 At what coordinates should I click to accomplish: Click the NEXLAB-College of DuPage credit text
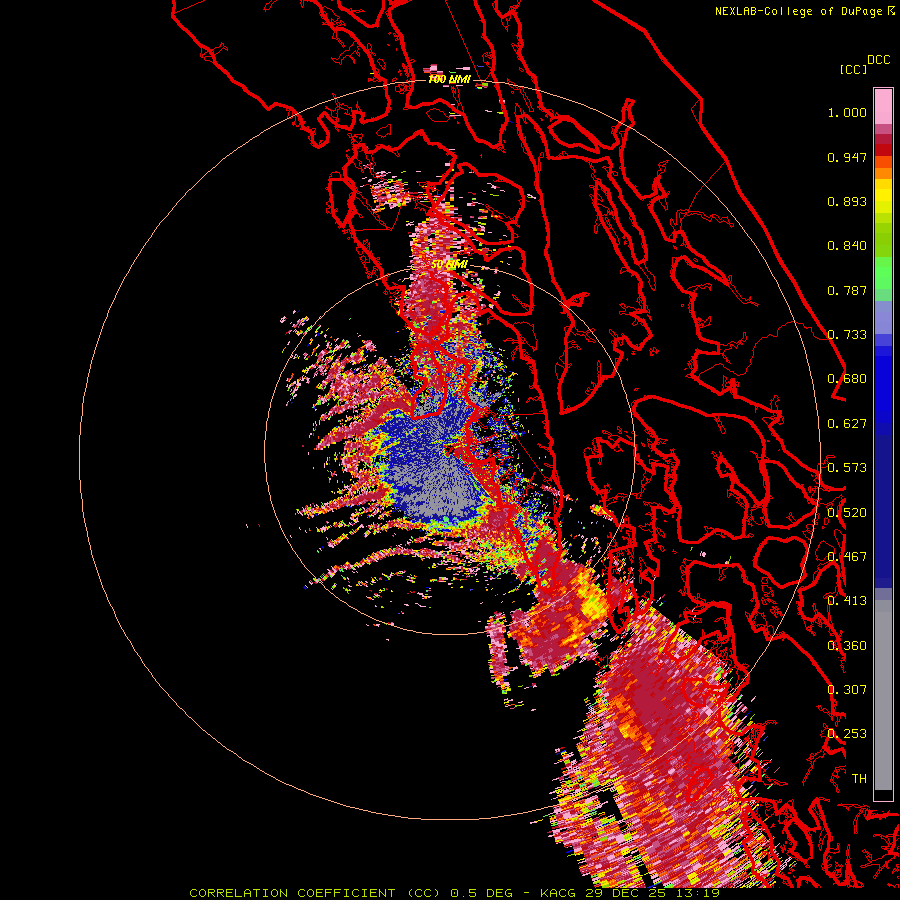point(798,11)
